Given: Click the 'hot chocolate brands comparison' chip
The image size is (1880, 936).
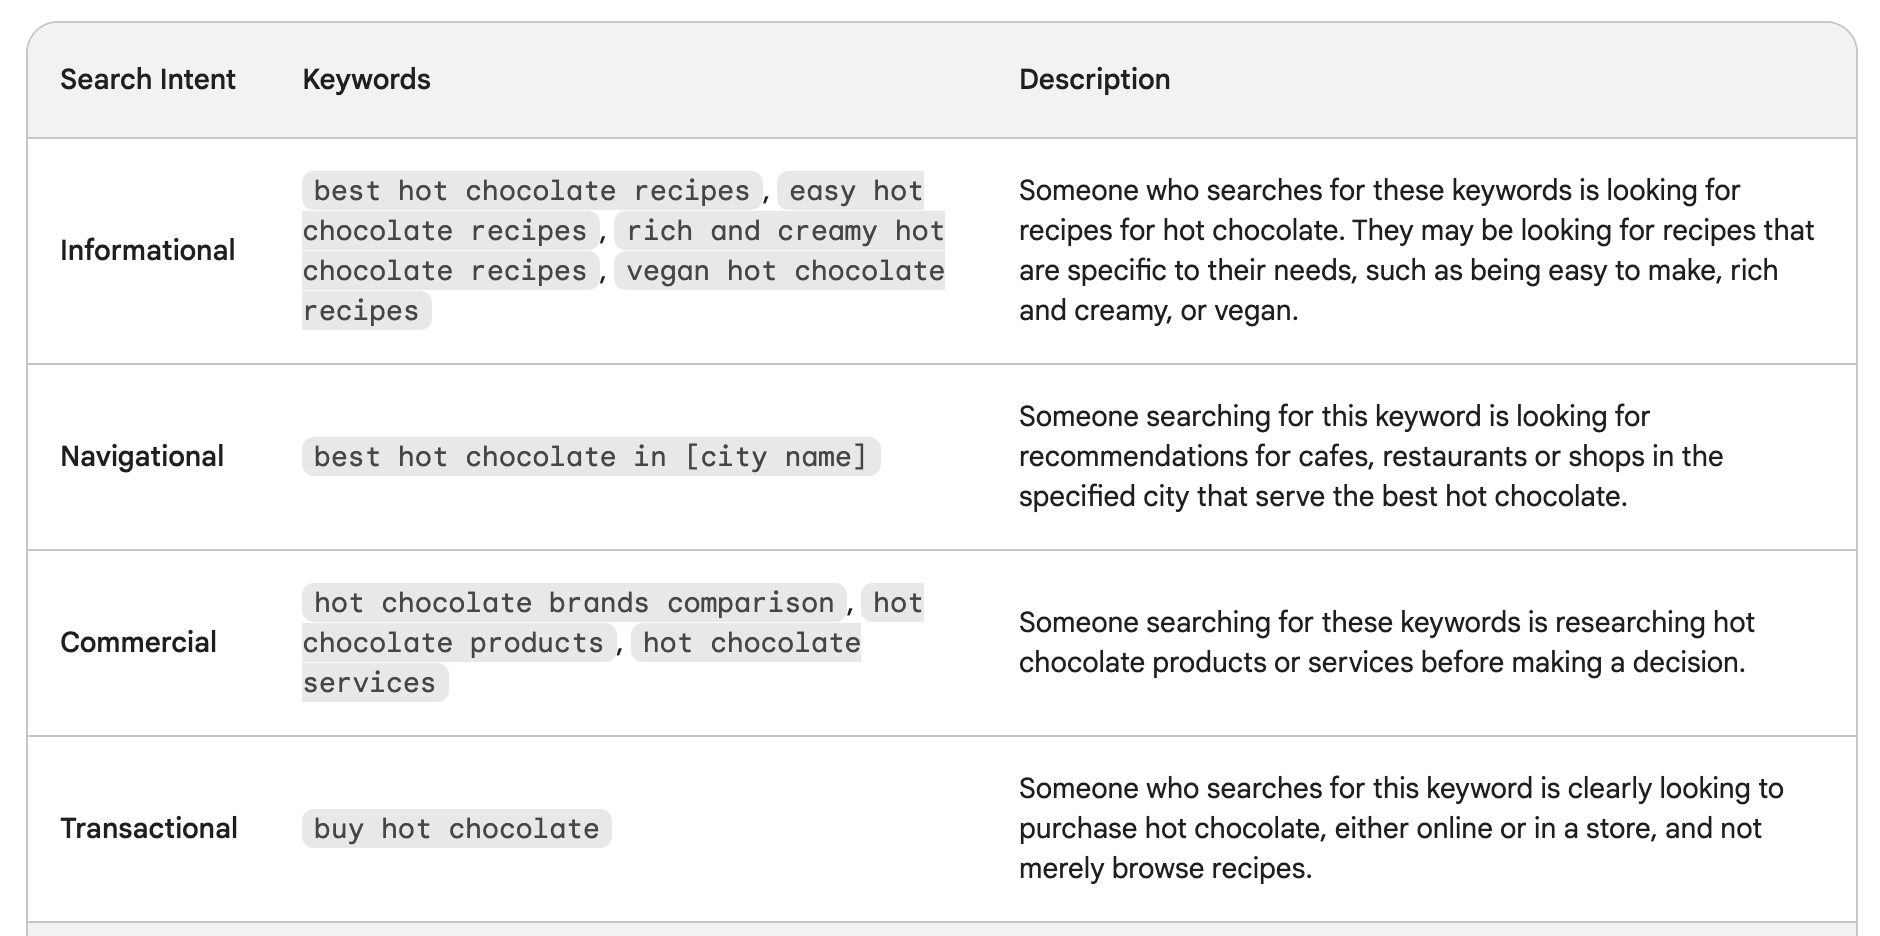Looking at the screenshot, I should point(573,603).
